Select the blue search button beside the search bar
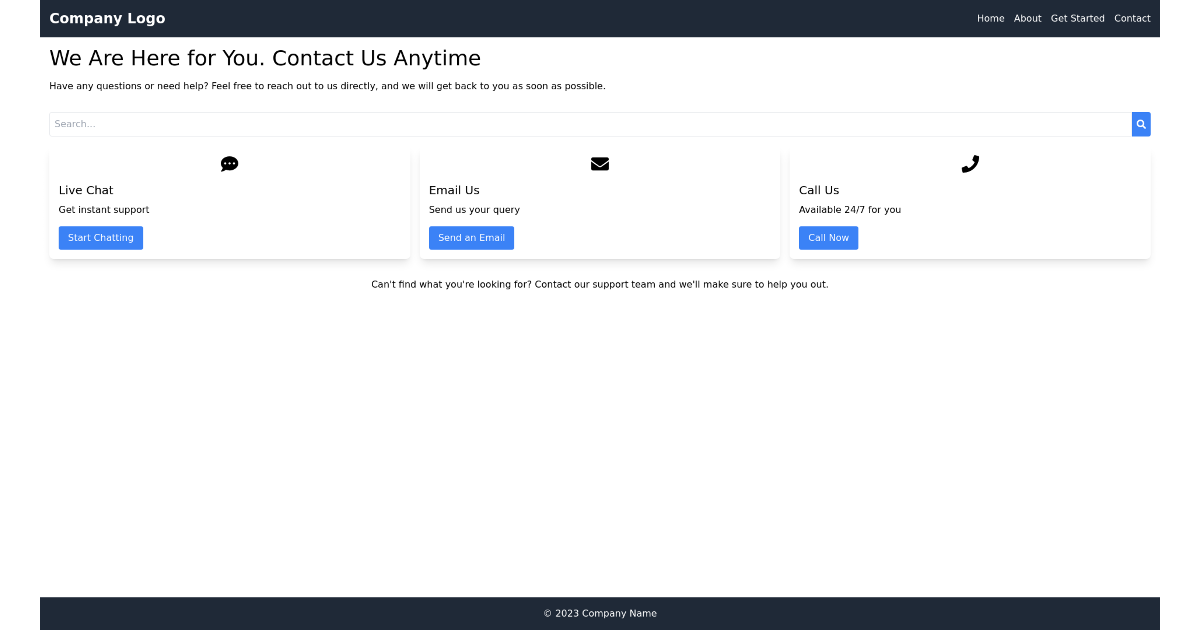Image resolution: width=1200 pixels, height=630 pixels. [x=1140, y=123]
